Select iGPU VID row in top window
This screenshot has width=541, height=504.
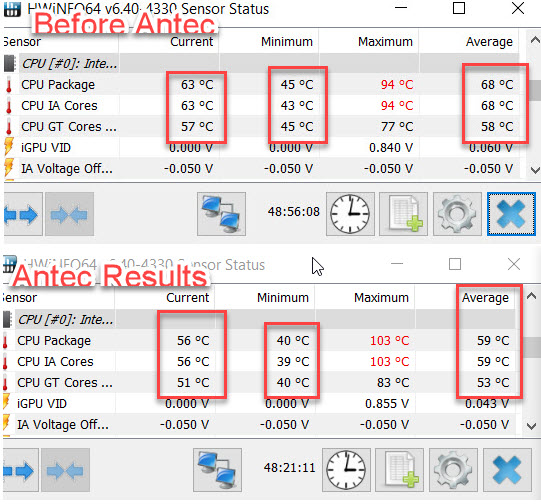[261, 148]
